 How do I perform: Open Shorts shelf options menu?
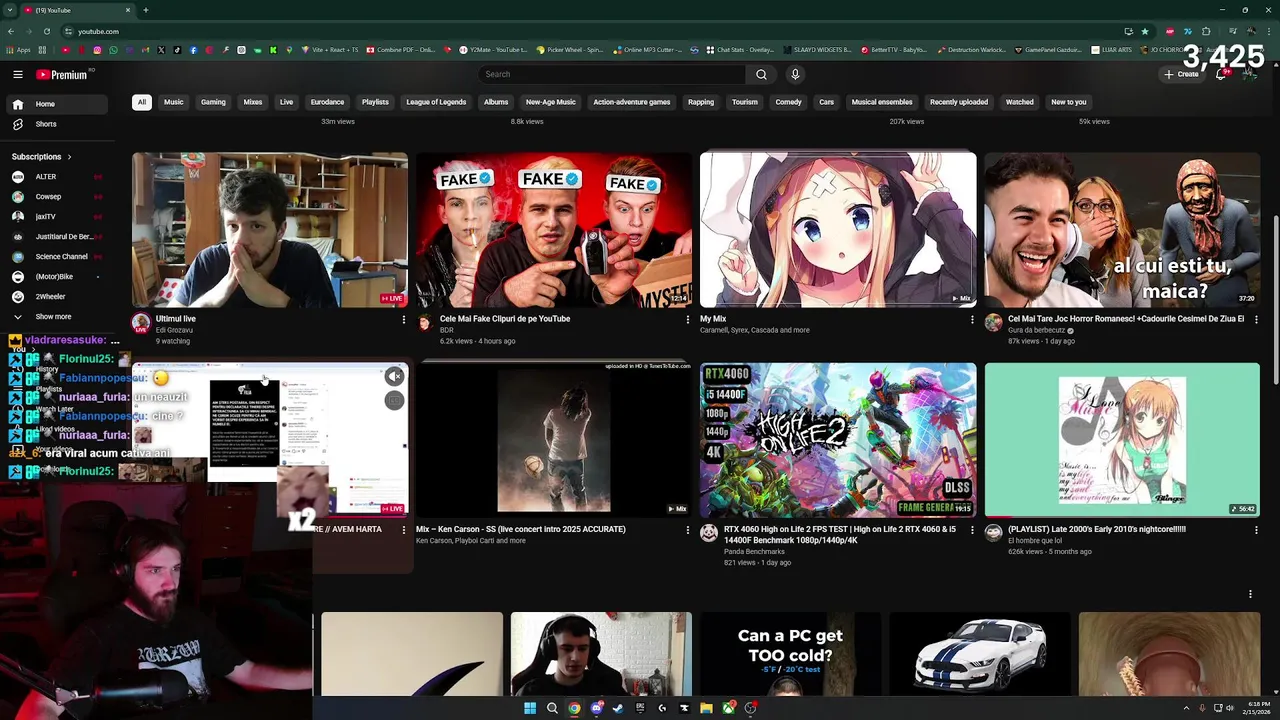1250,594
